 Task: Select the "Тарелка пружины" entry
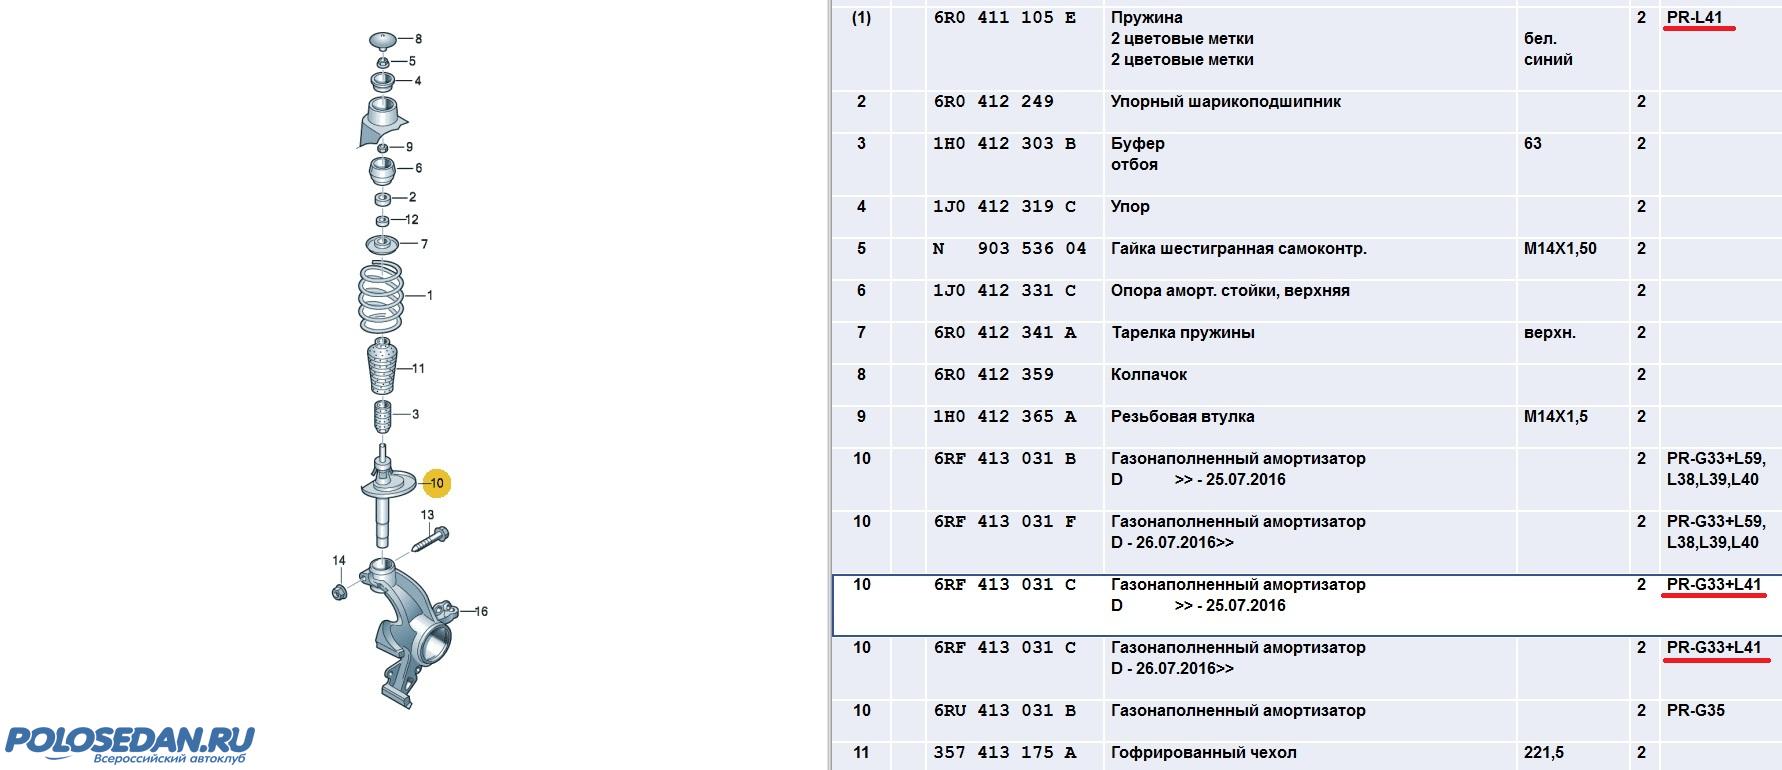[1182, 333]
